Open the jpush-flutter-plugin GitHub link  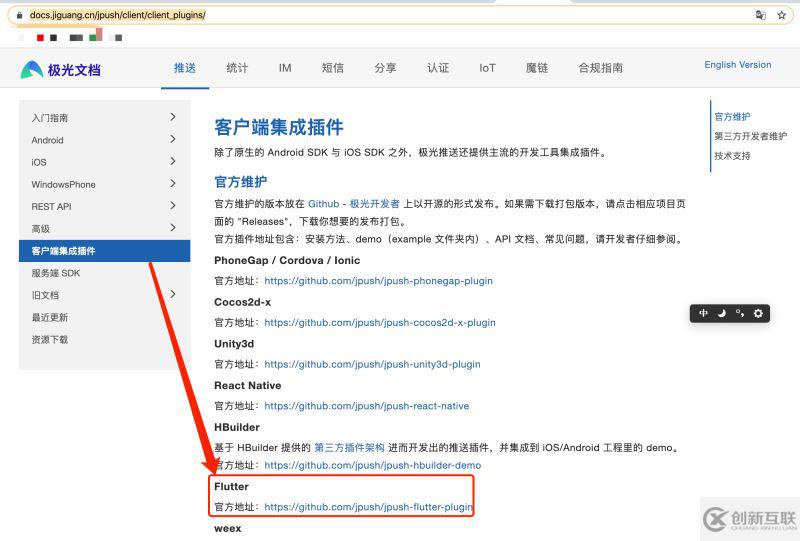click(x=368, y=507)
